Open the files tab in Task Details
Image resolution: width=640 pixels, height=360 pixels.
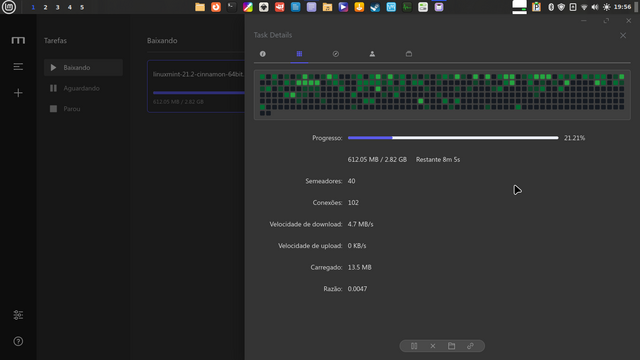(x=409, y=54)
